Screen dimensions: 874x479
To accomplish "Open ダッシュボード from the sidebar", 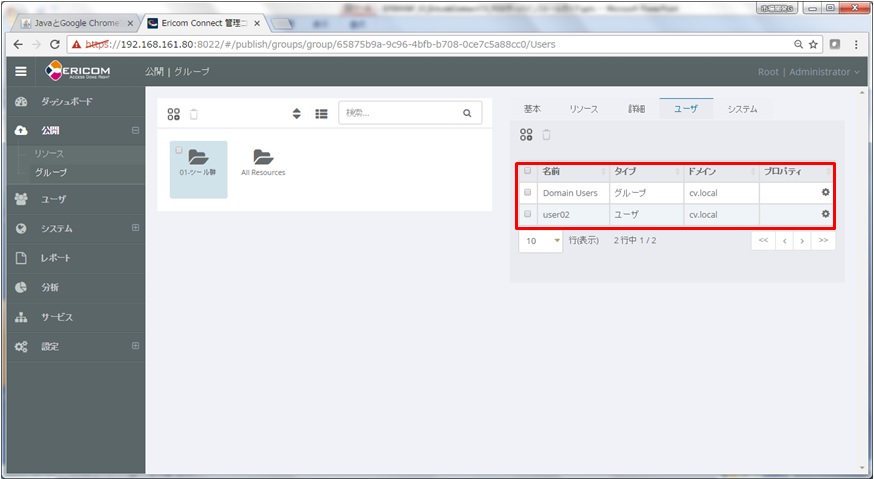I will [66, 102].
